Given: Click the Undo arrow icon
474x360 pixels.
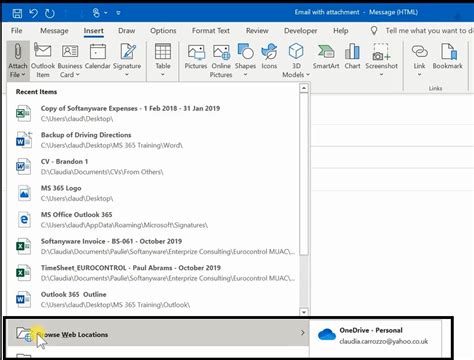Looking at the screenshot, I should tap(33, 13).
